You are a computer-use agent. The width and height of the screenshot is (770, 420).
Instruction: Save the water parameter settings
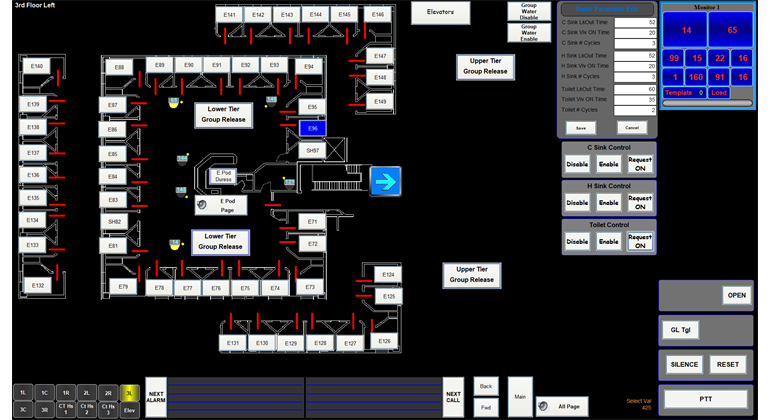click(x=579, y=128)
